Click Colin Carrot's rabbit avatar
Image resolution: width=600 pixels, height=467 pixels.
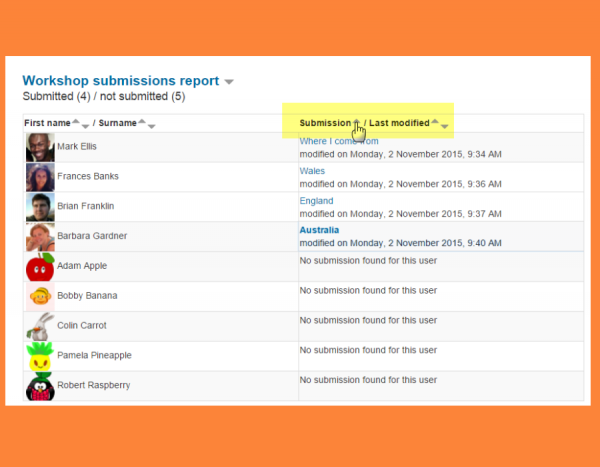click(40, 326)
